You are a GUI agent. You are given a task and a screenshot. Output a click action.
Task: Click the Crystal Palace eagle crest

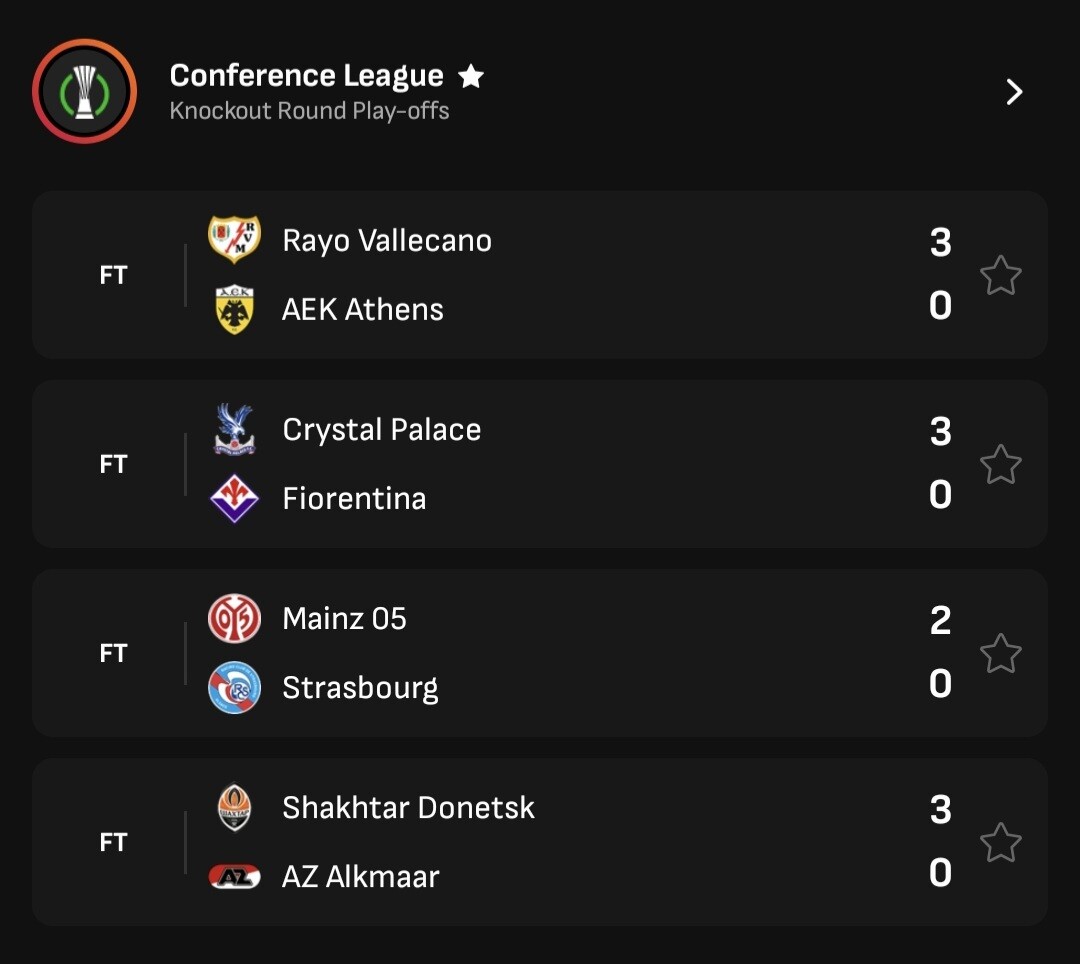[234, 430]
